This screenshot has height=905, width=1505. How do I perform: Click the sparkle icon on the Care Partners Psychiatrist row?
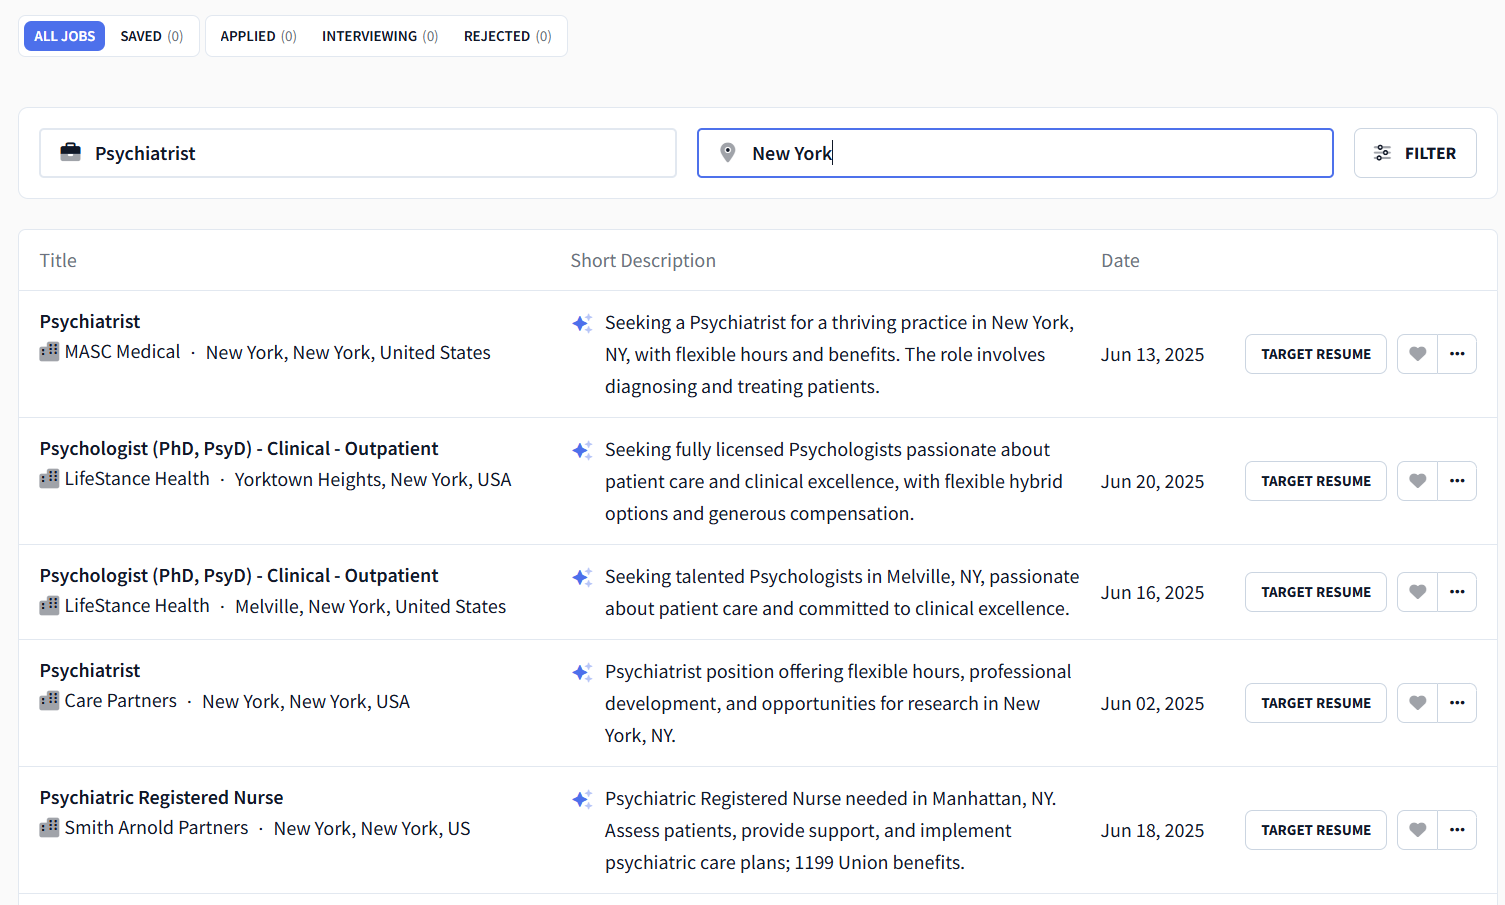click(x=582, y=672)
